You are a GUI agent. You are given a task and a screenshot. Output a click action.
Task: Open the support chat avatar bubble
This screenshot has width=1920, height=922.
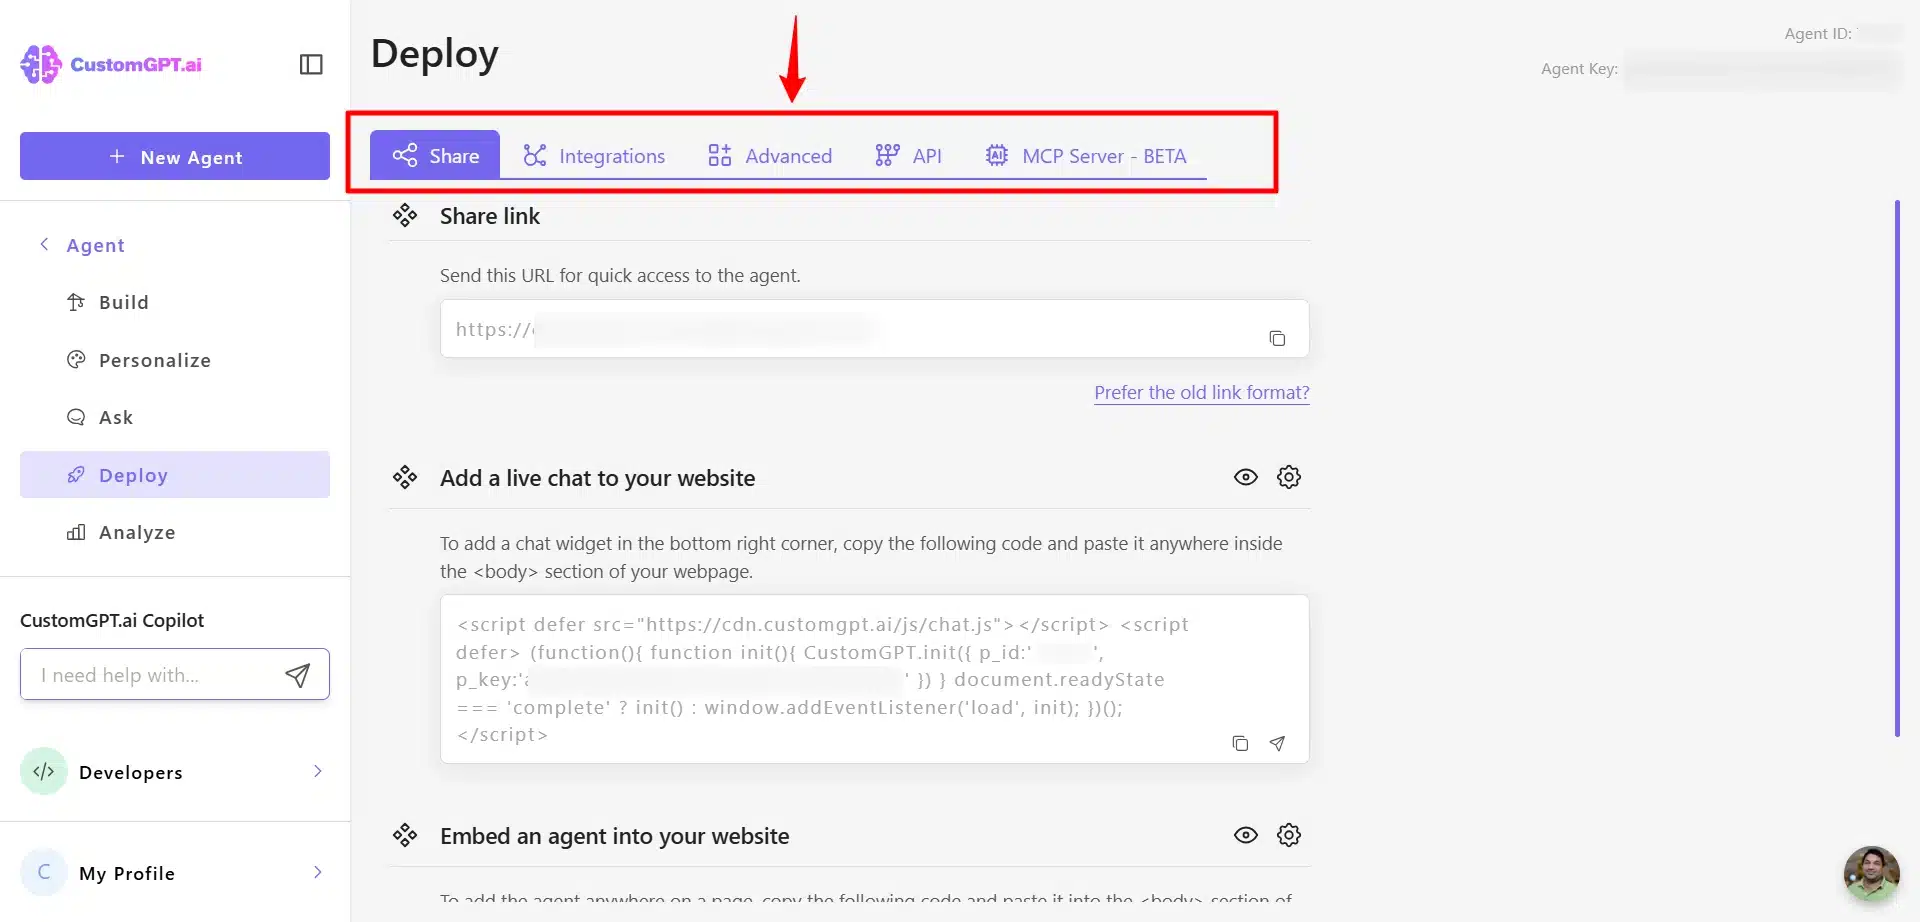click(1872, 874)
